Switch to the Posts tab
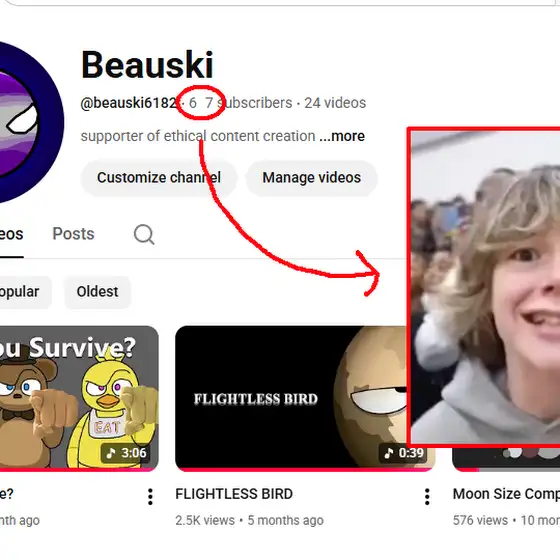Viewport: 560px width, 560px height. pos(74,234)
